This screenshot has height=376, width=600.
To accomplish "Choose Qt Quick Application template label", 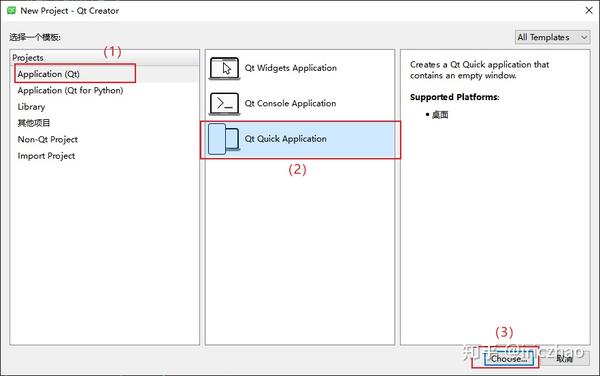I will coord(285,139).
